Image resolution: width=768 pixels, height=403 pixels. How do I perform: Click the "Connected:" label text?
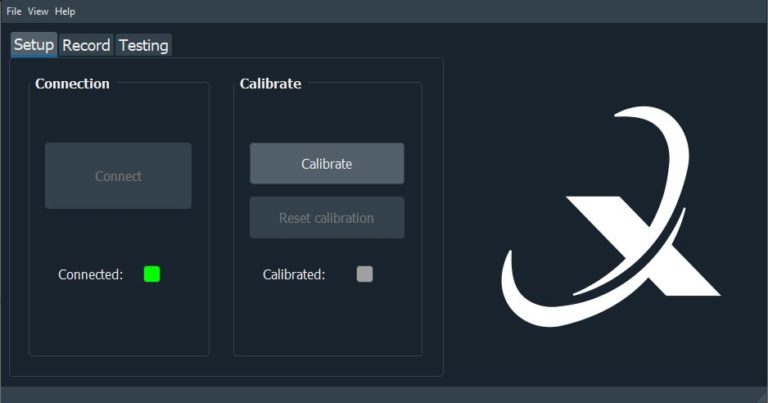point(91,274)
